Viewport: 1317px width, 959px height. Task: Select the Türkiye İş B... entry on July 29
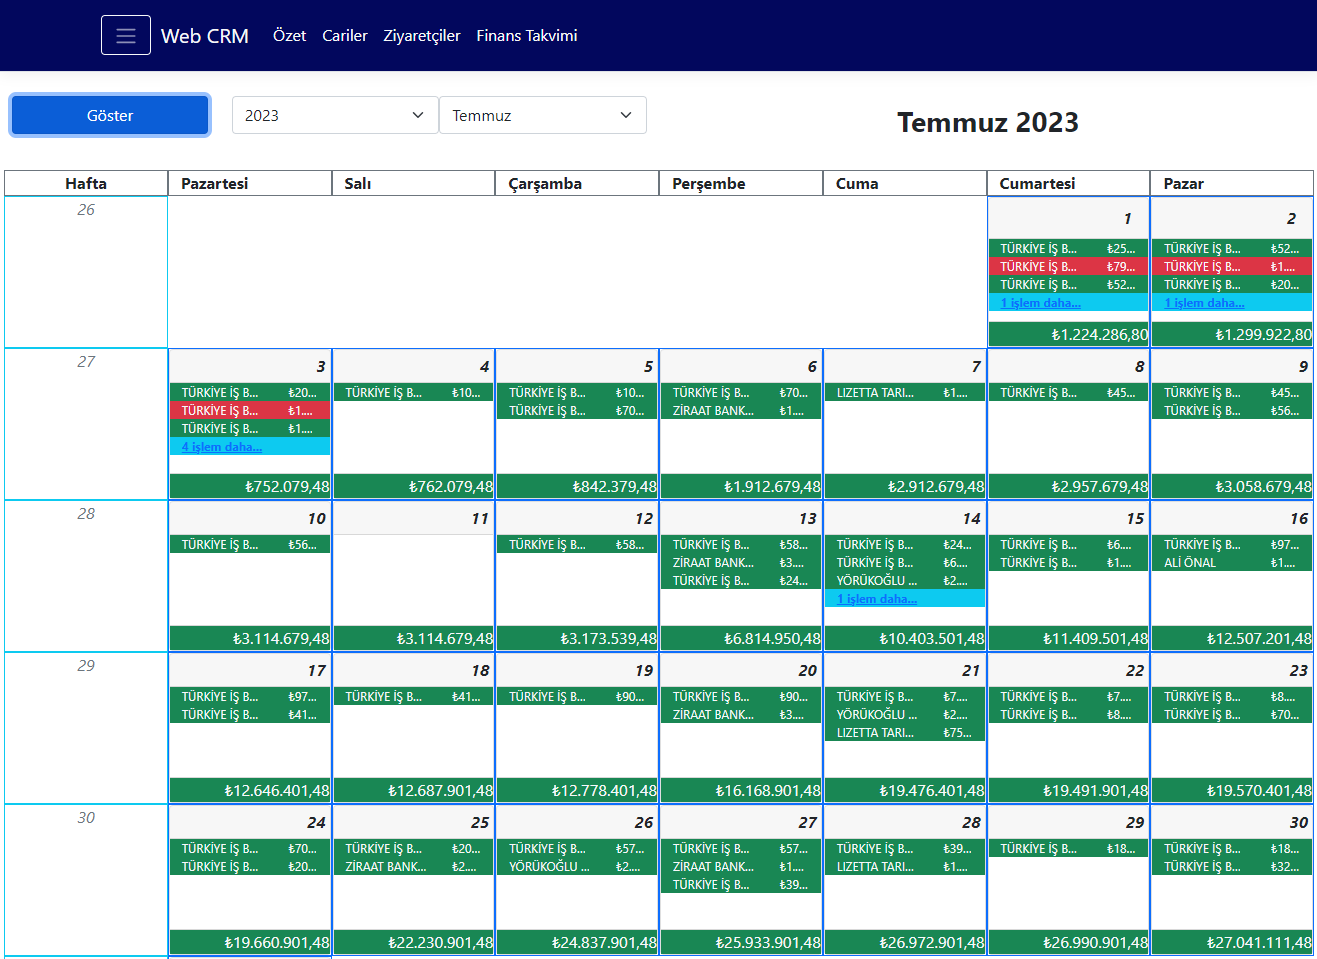(x=1068, y=849)
